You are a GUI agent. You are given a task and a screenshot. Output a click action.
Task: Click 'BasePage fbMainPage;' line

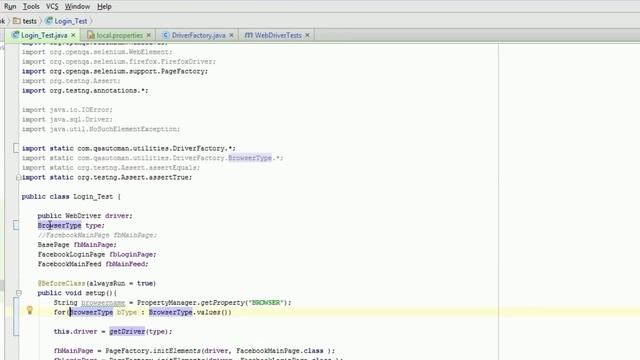77,245
